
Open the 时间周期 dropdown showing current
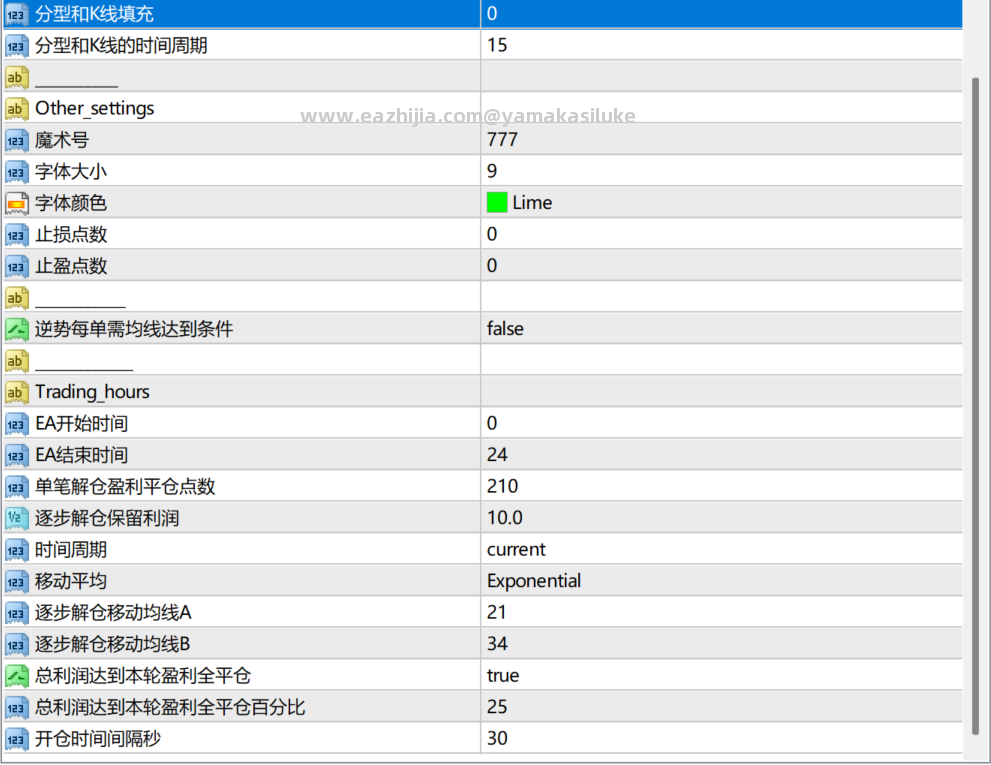[721, 549]
